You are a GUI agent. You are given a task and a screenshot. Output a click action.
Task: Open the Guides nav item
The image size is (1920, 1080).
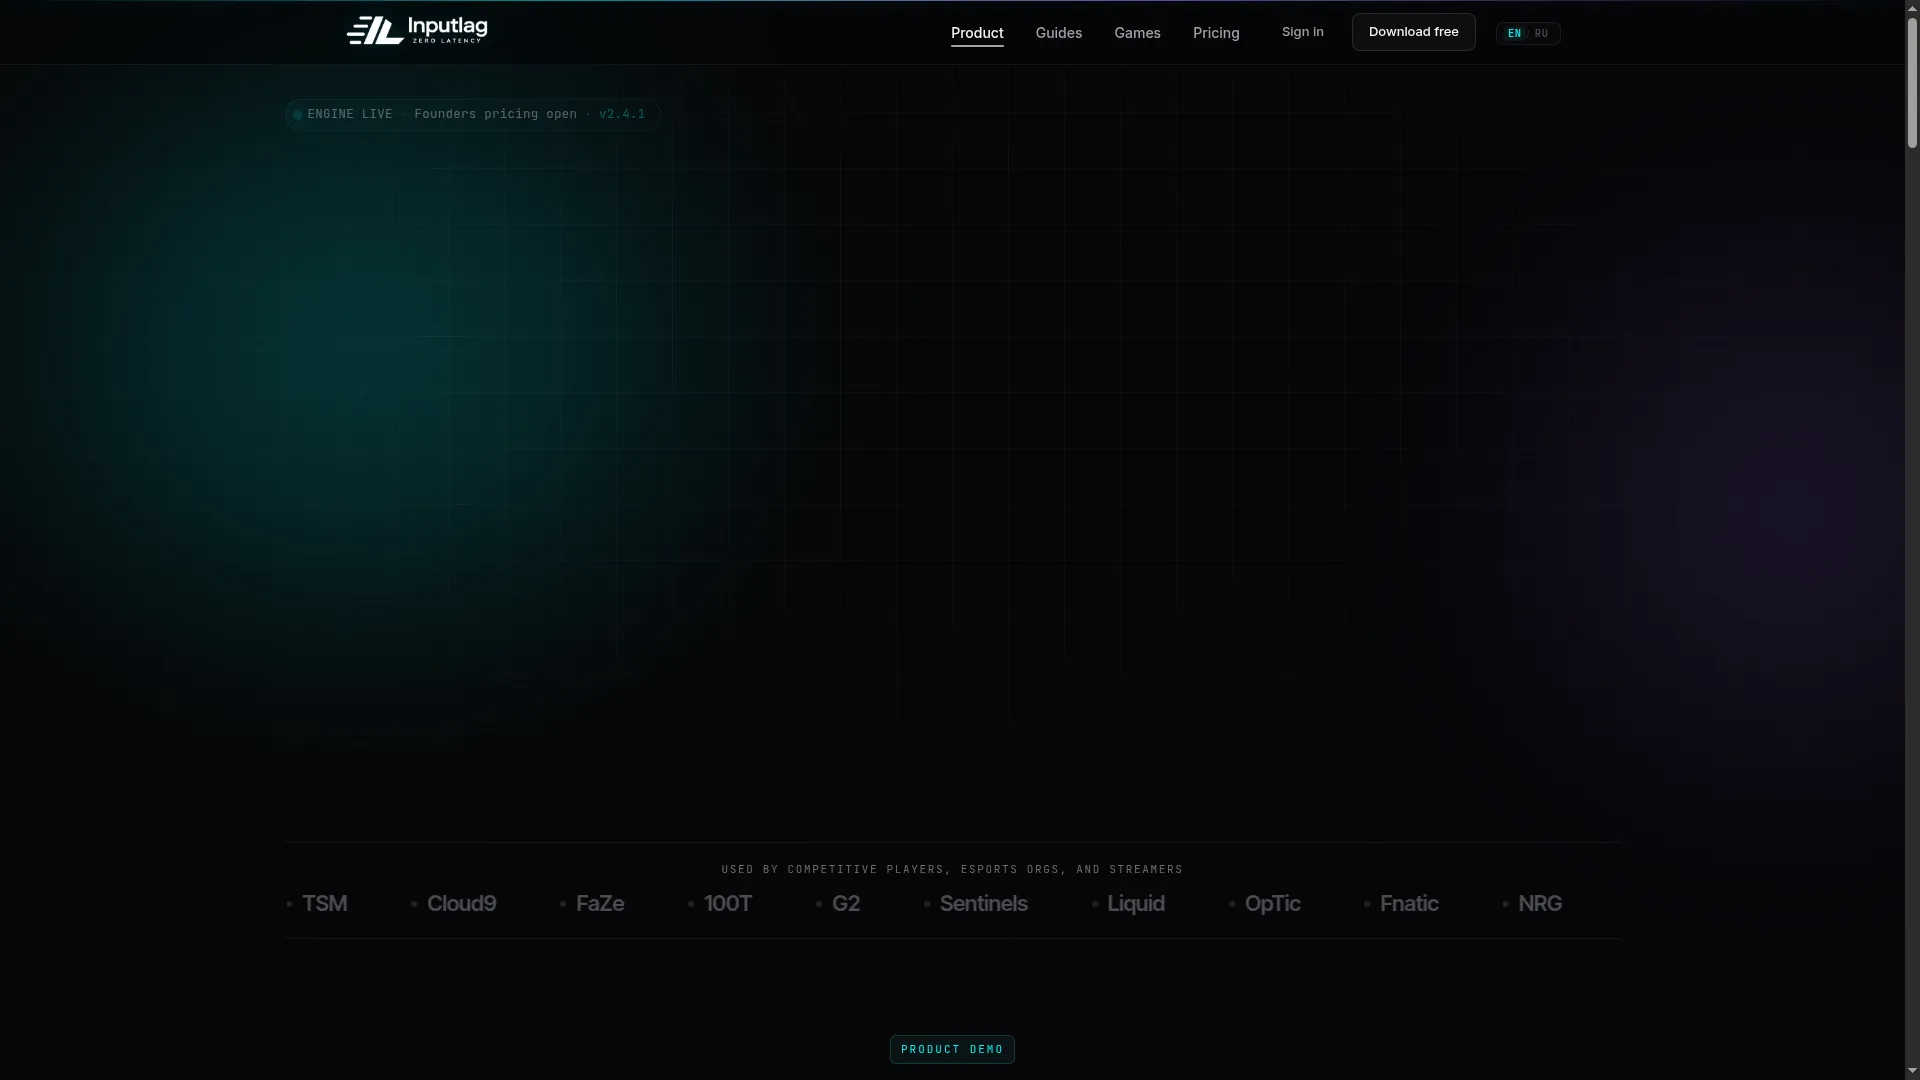click(1058, 33)
